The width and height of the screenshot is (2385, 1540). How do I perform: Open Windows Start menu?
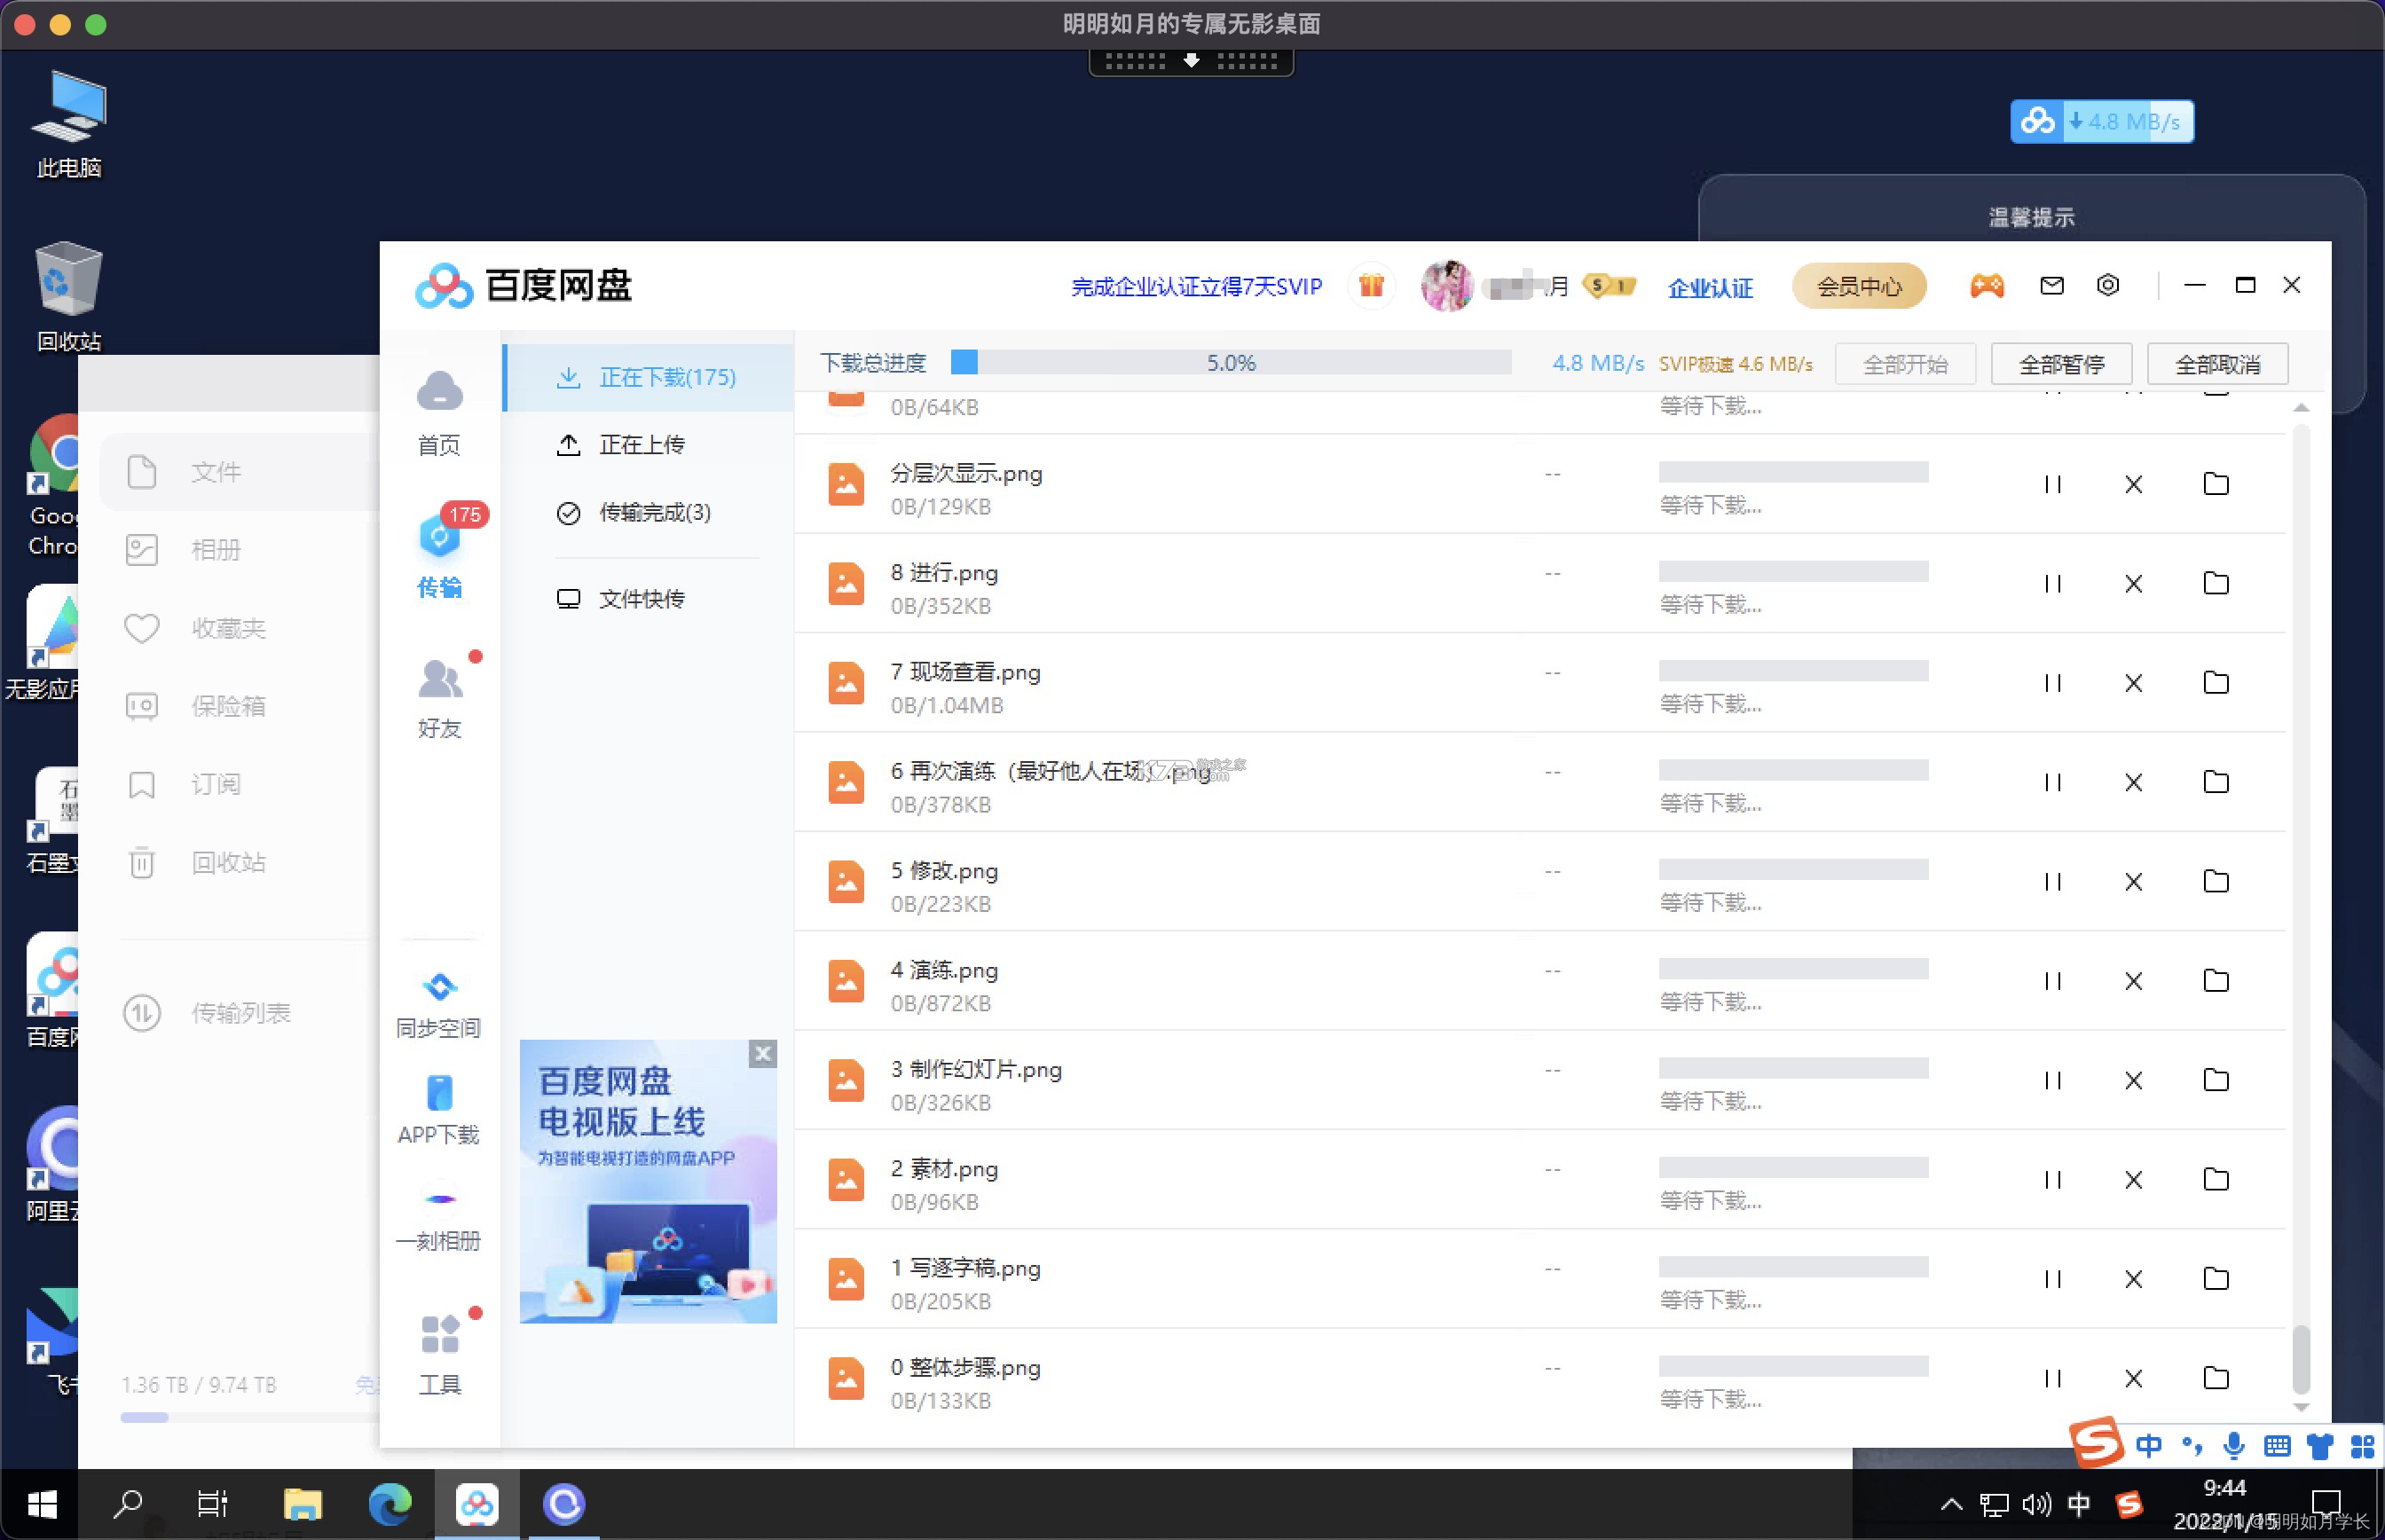coord(42,1503)
